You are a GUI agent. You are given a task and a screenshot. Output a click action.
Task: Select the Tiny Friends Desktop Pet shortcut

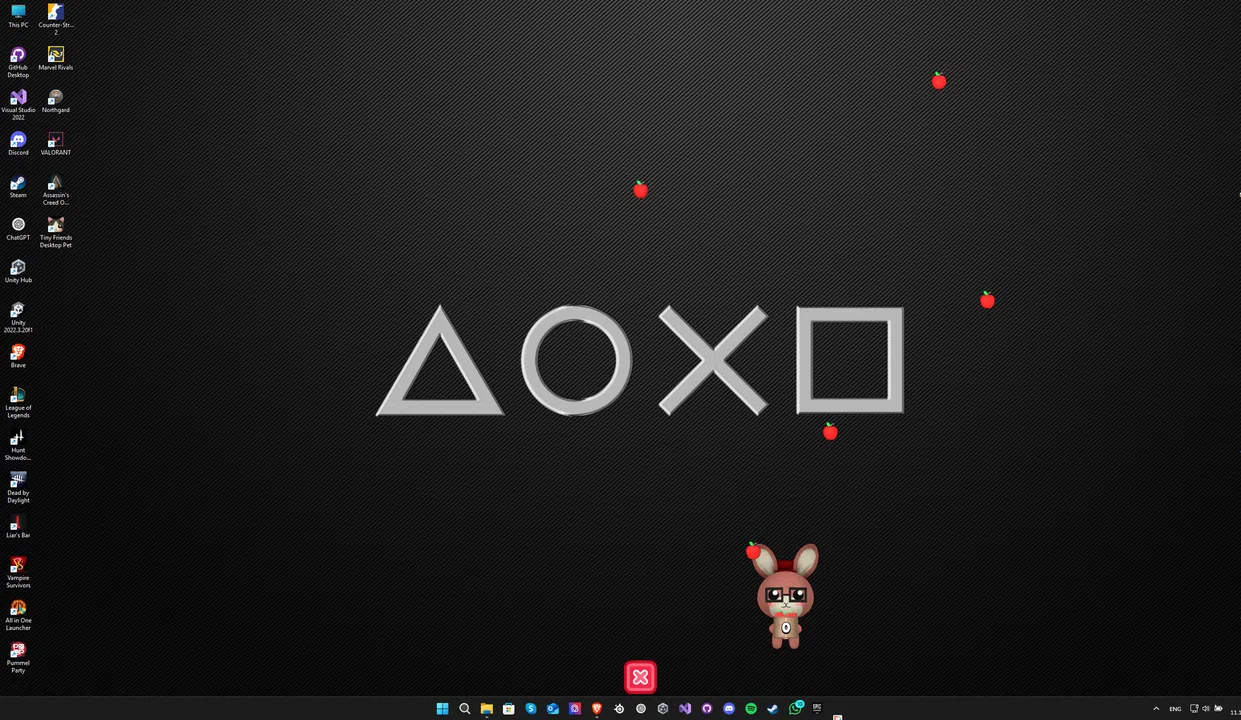(56, 232)
